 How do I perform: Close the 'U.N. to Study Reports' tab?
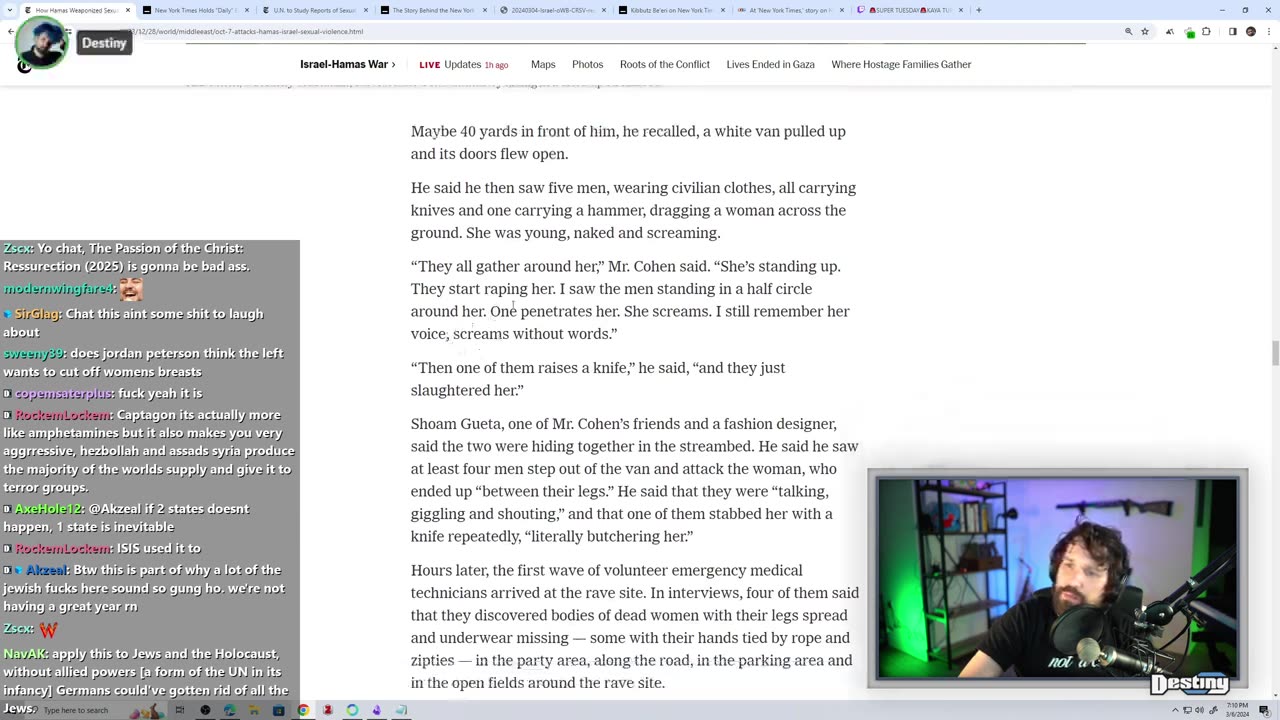[365, 10]
